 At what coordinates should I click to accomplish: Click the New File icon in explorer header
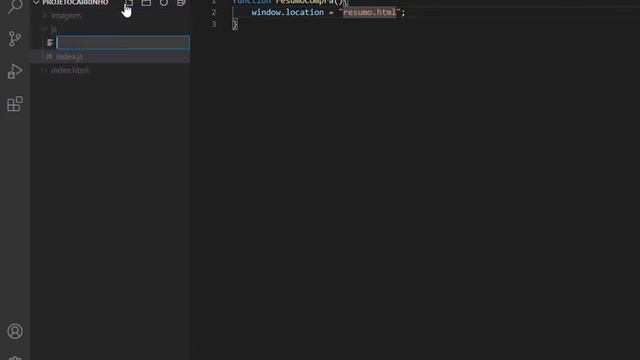point(129,3)
